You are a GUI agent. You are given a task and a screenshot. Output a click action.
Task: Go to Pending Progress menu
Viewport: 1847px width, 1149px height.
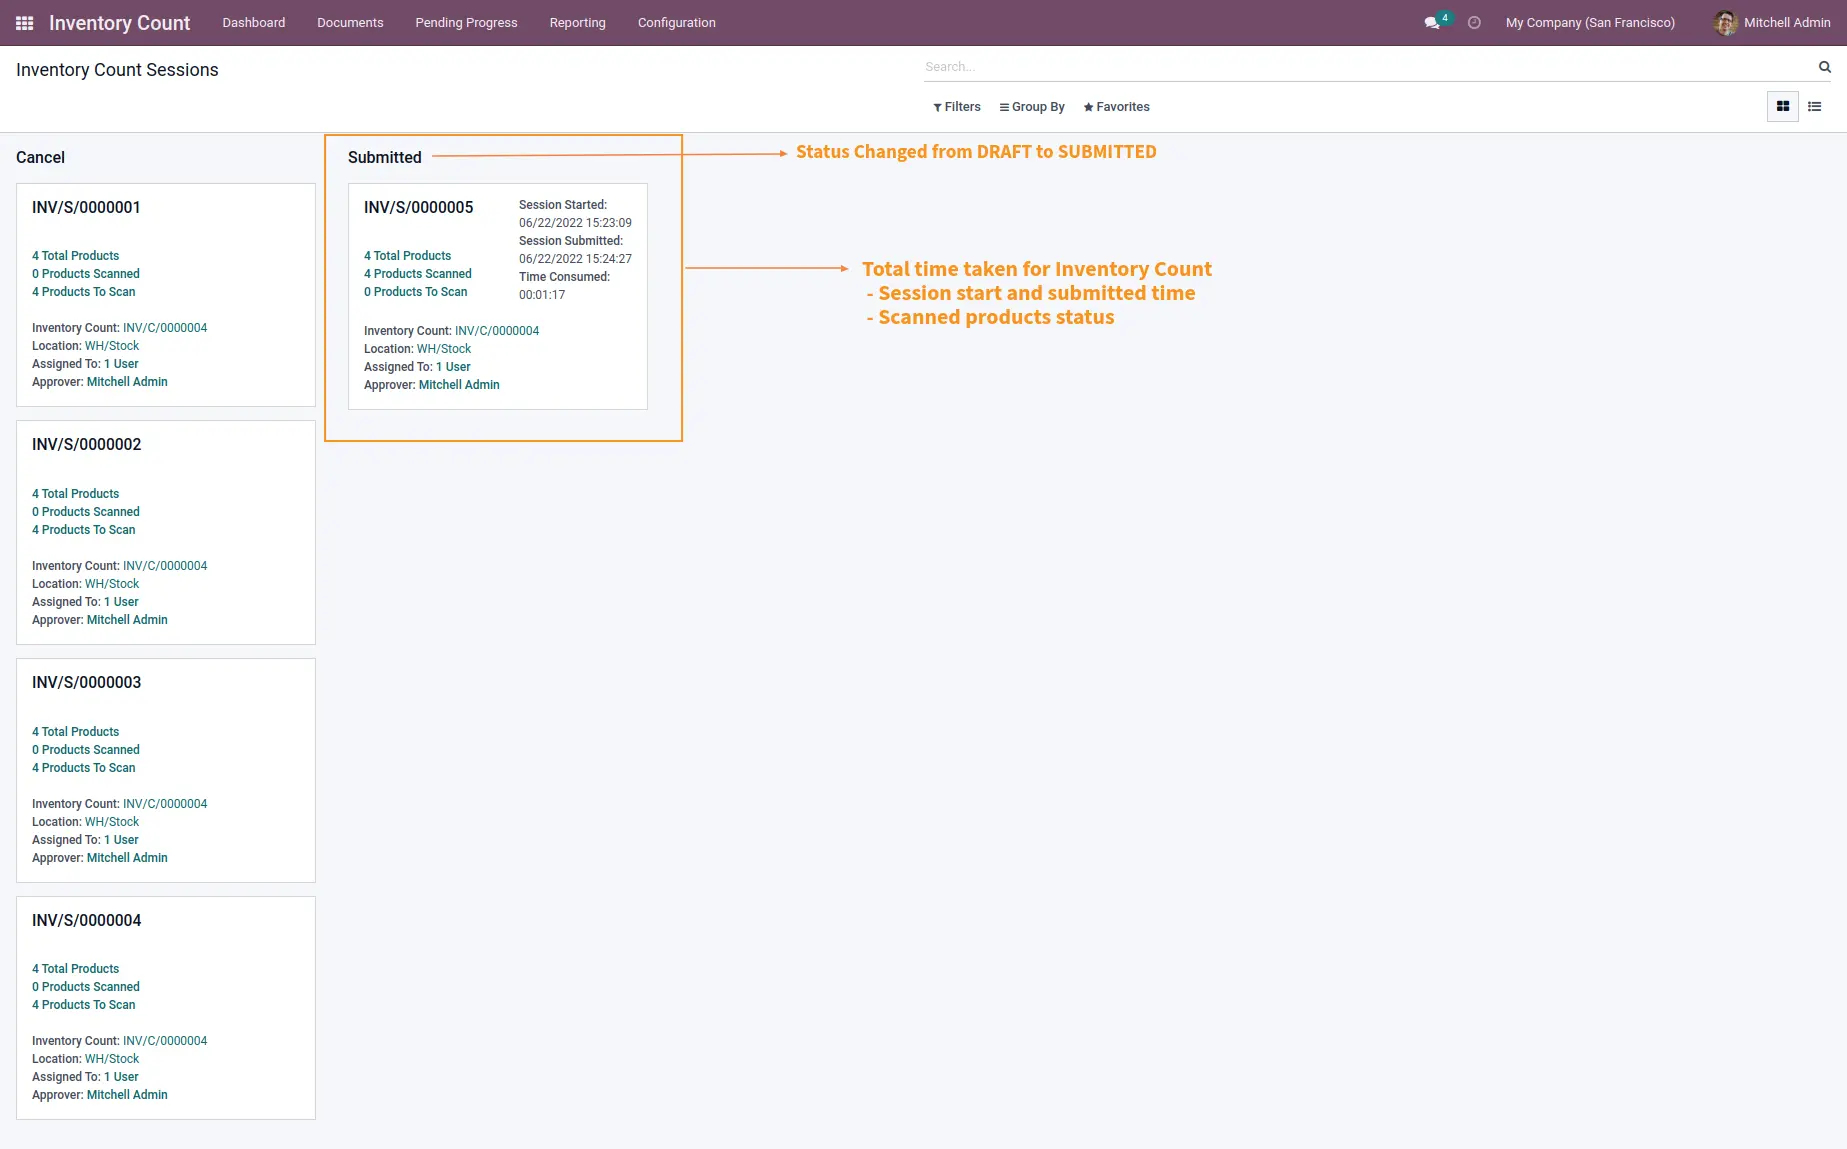click(x=467, y=23)
